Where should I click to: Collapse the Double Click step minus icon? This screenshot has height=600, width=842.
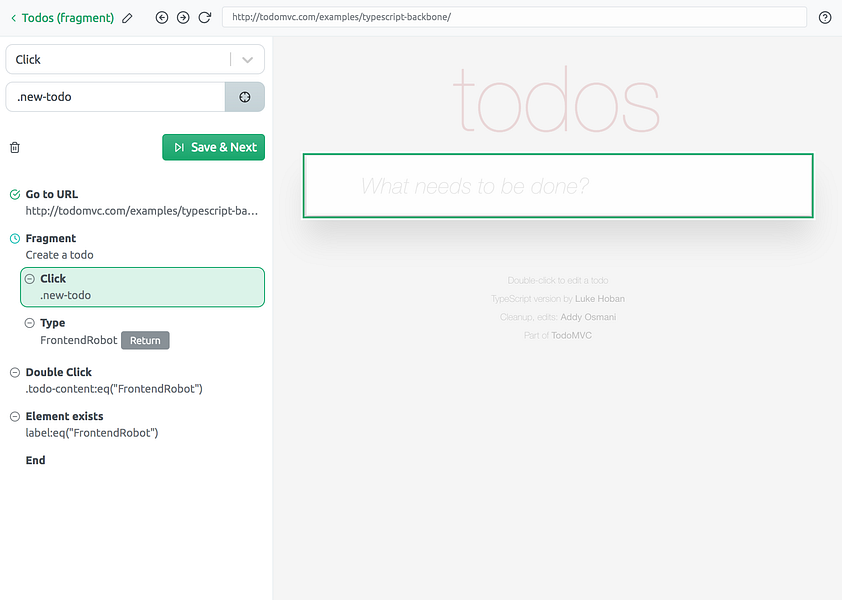[x=13, y=371]
